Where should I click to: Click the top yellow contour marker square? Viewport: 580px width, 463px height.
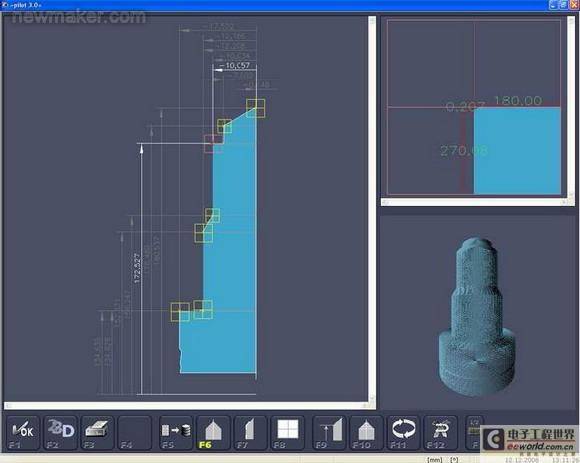[256, 108]
